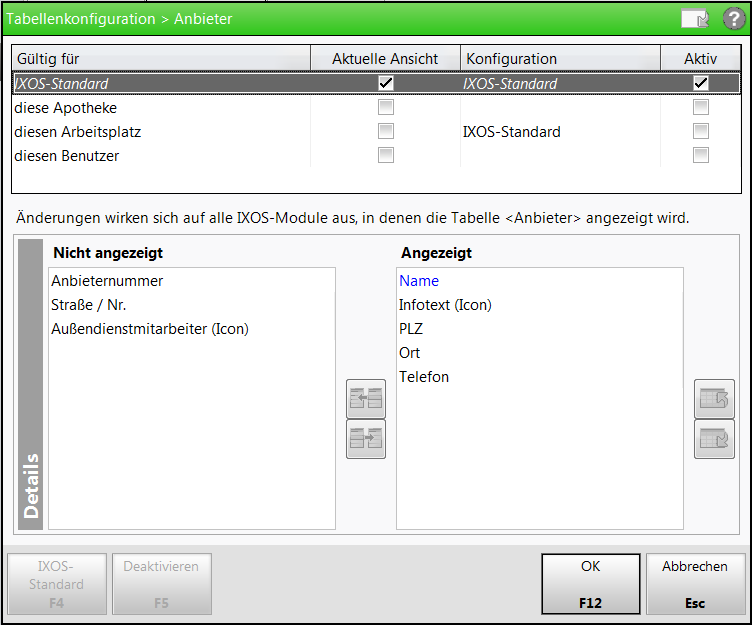Toggle Aktuelle Ansicht checkbox for IXOS-Standard

[x=386, y=83]
